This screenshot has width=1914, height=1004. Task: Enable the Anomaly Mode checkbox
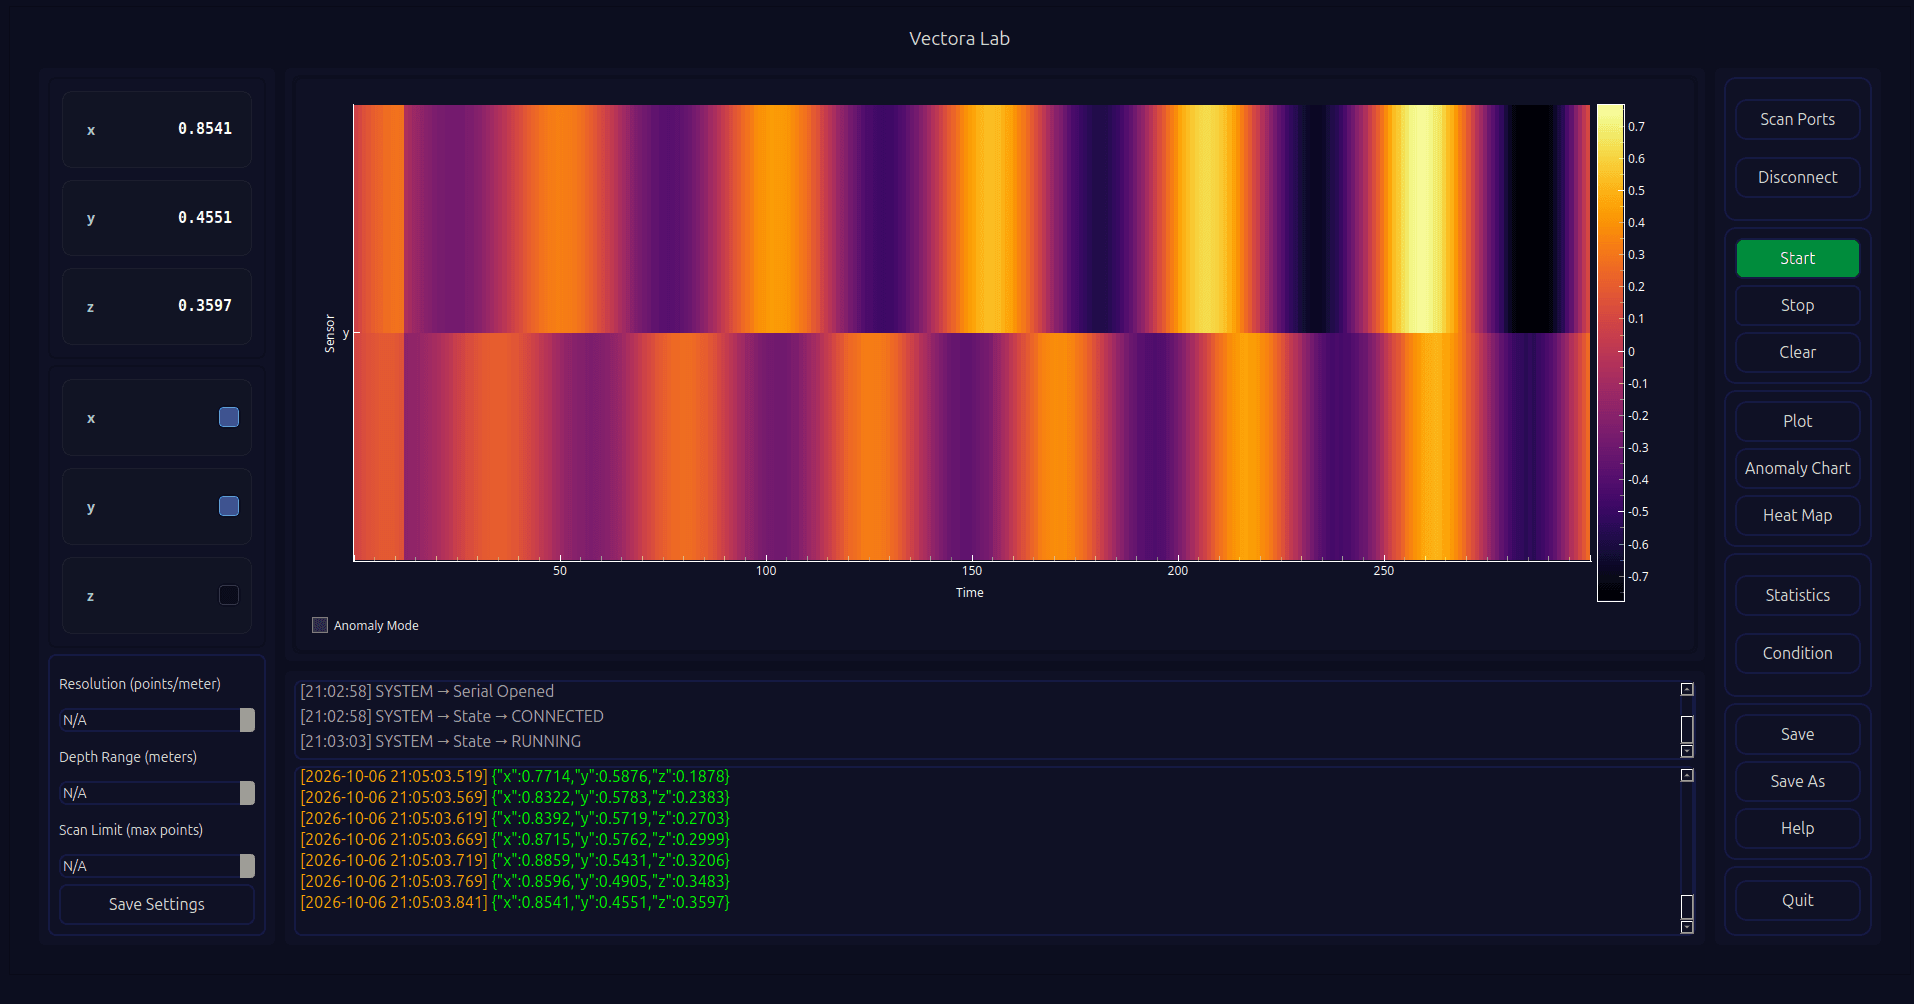[x=320, y=625]
